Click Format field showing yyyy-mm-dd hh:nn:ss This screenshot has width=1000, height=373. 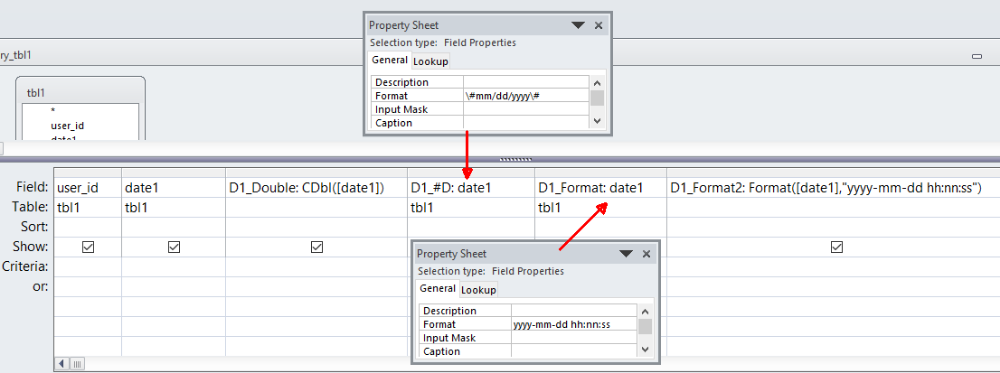click(574, 325)
